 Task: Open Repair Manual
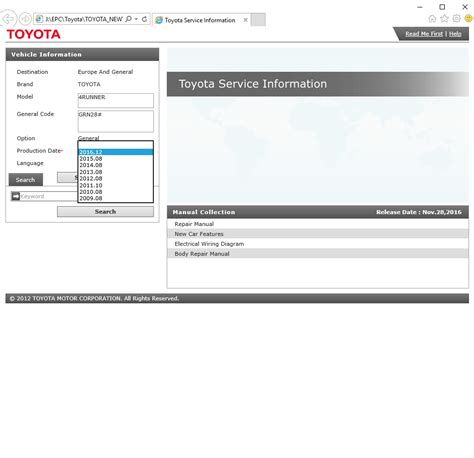(194, 224)
